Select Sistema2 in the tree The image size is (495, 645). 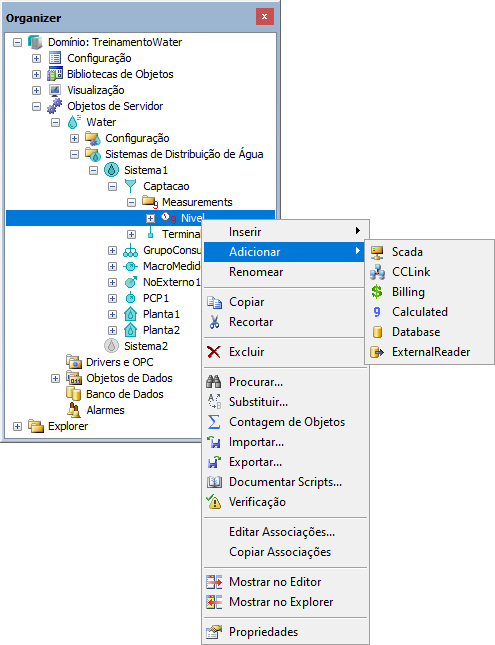146,346
